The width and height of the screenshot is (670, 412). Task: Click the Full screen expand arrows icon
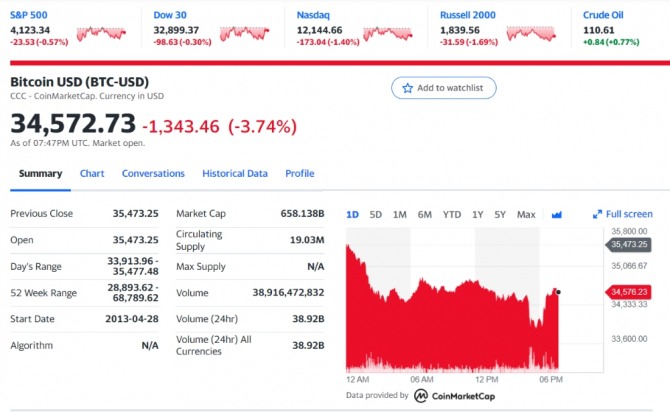[x=597, y=214]
